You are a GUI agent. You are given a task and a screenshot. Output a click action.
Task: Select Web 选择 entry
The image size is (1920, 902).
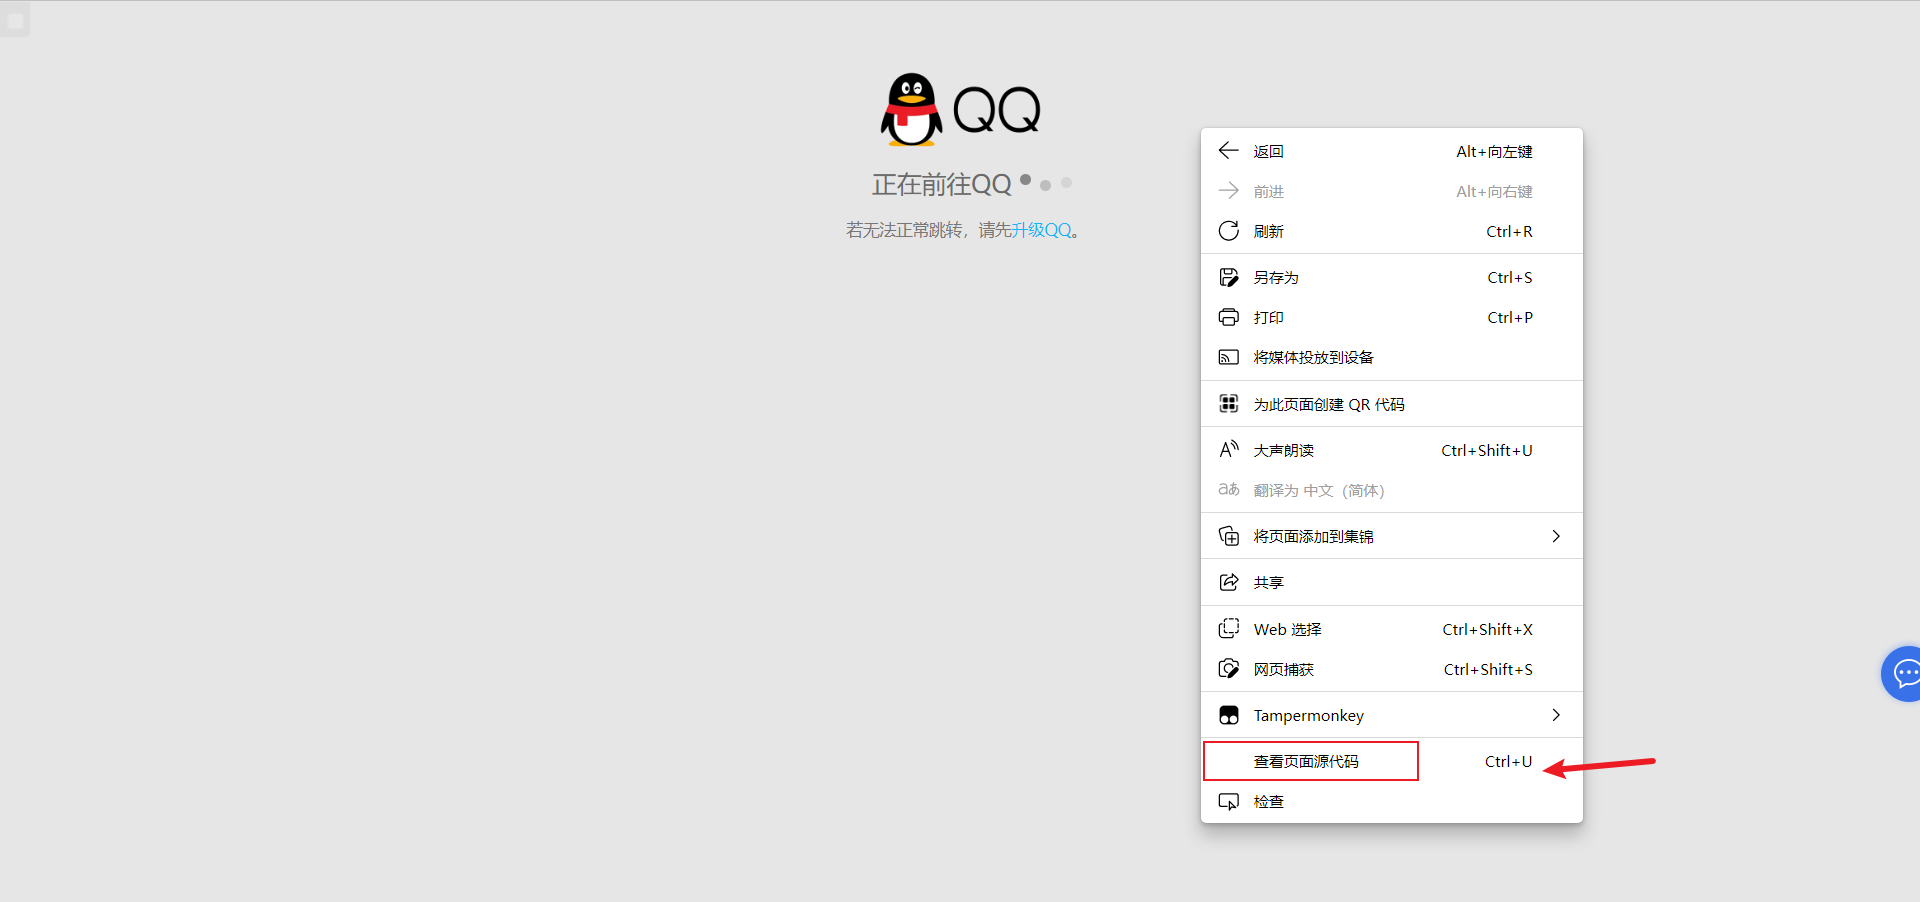pos(1391,629)
